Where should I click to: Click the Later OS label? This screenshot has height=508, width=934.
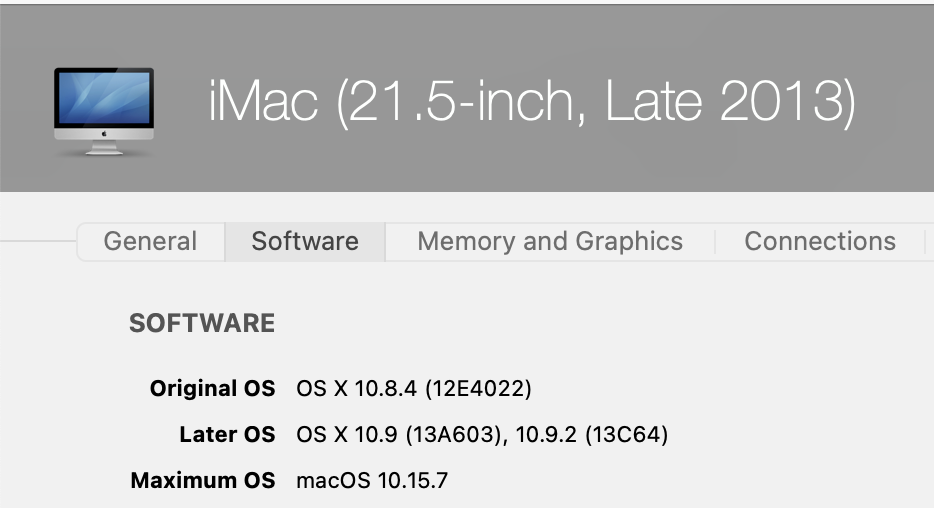[227, 435]
